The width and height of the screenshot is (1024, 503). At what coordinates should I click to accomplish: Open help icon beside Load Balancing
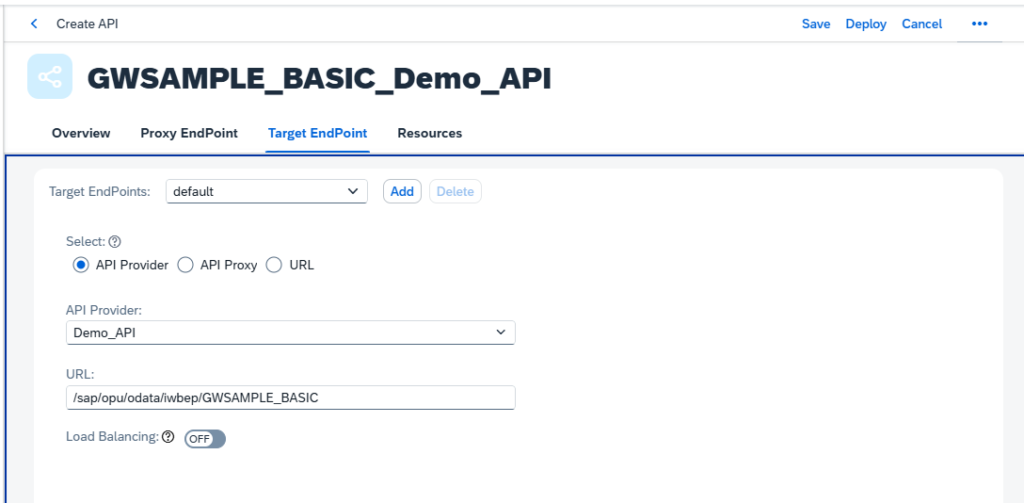coord(168,437)
